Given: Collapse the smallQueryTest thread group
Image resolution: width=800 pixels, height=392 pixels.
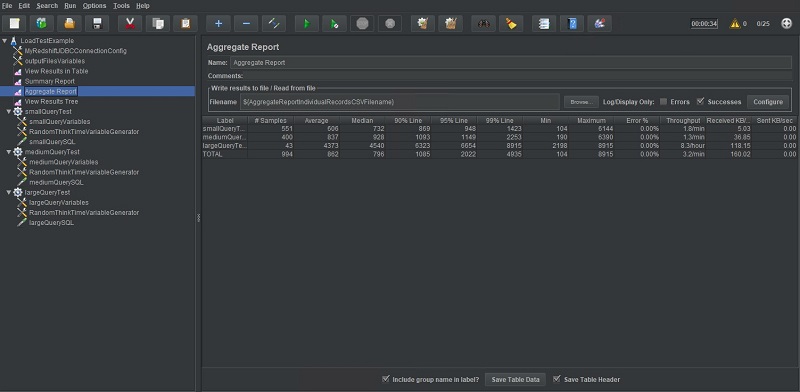Looking at the screenshot, I should (x=9, y=111).
